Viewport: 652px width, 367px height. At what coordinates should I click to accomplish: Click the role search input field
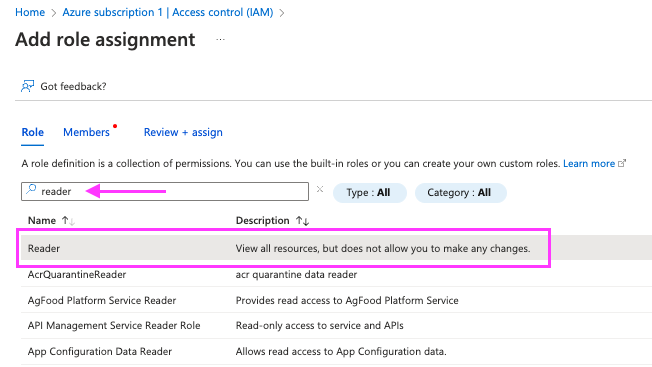[x=165, y=192]
